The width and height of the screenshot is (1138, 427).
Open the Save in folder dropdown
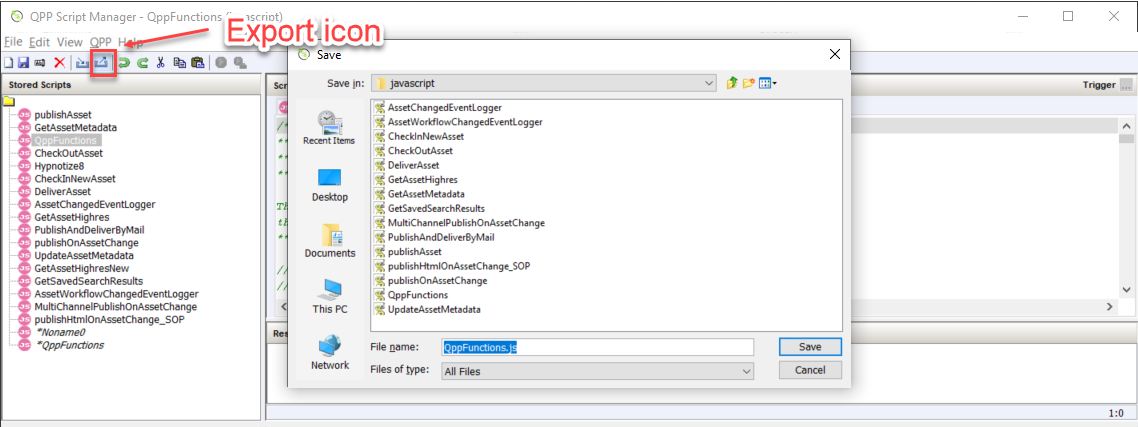(x=544, y=84)
